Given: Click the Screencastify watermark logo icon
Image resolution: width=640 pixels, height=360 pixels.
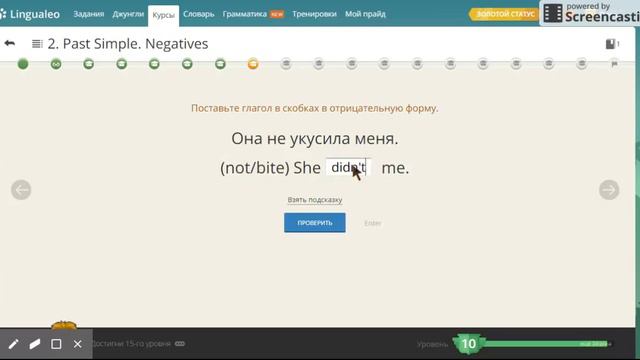Looking at the screenshot, I should (x=553, y=13).
